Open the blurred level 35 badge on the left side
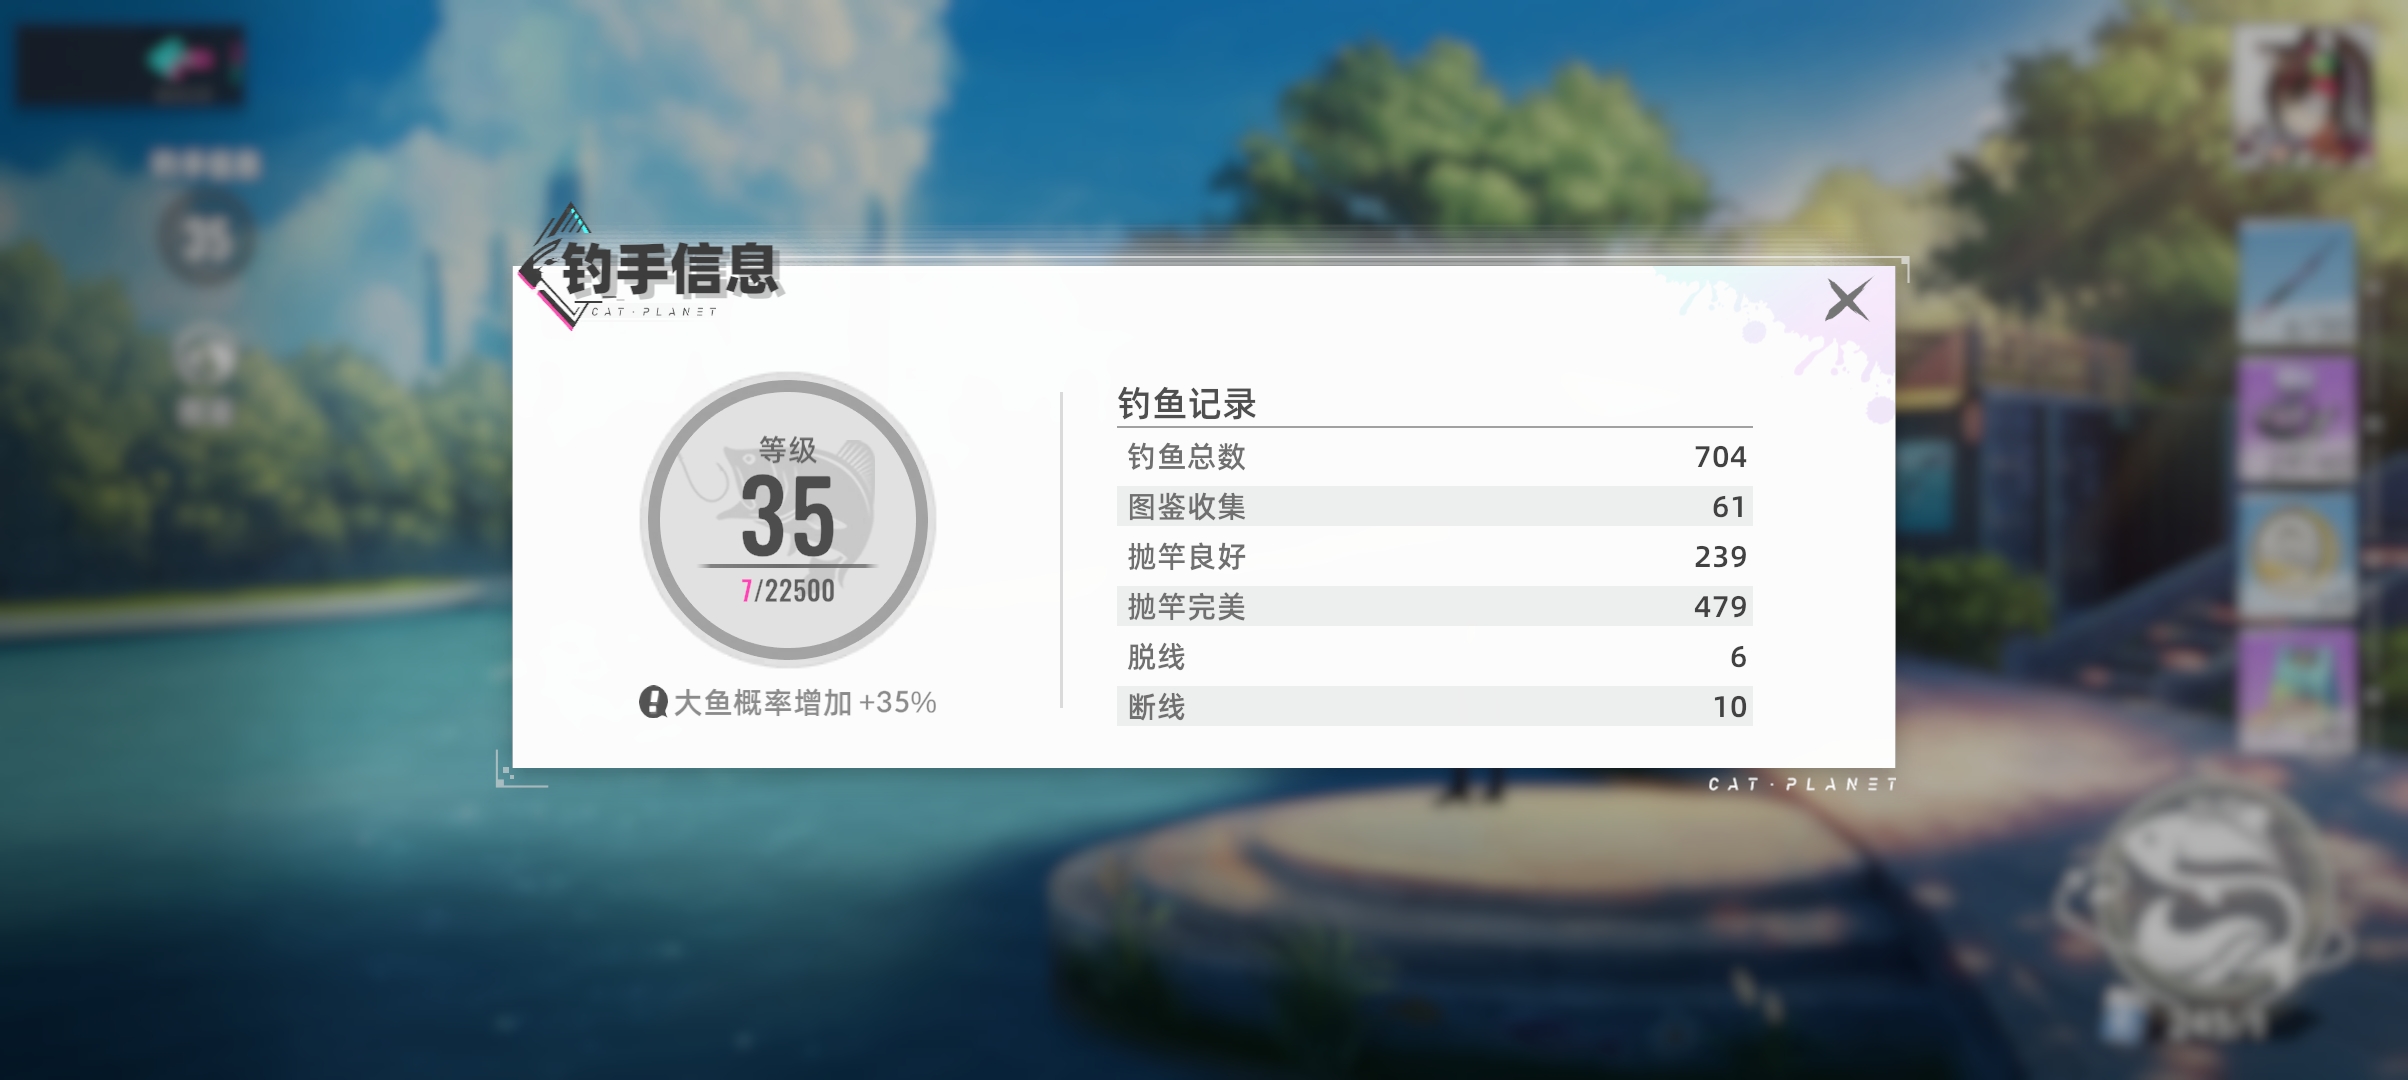 point(206,238)
